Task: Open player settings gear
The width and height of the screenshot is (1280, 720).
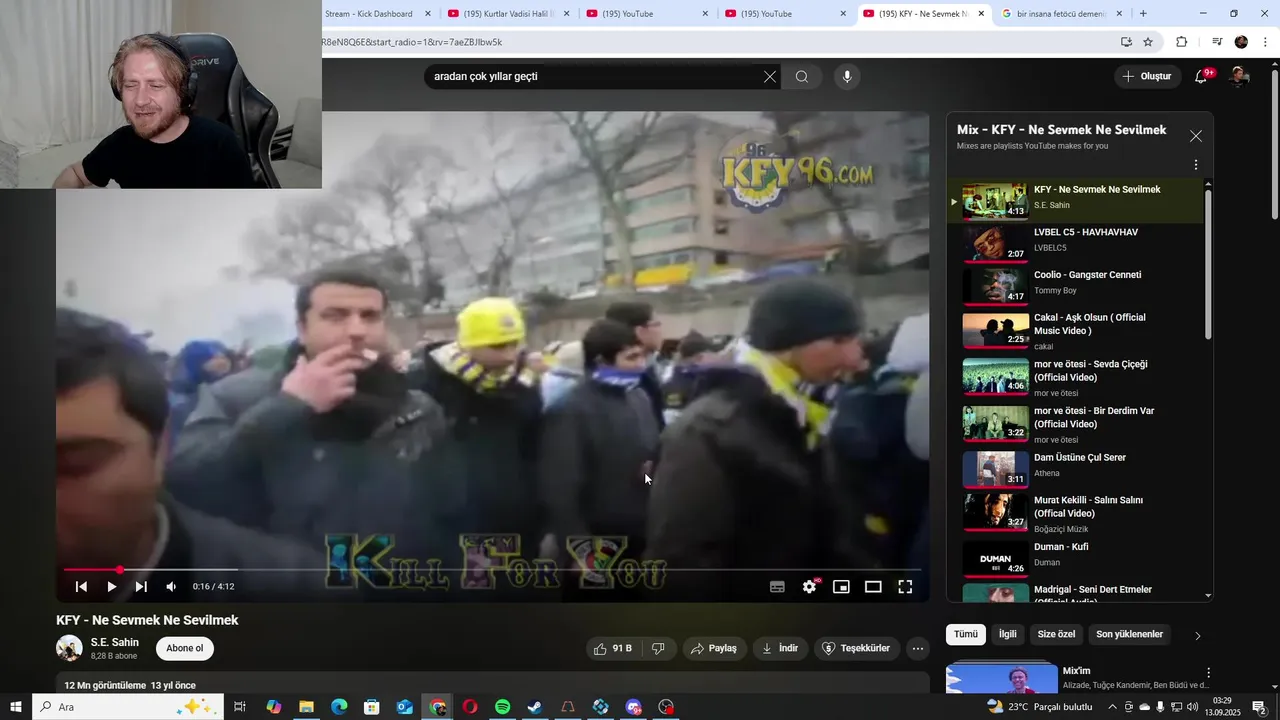Action: coord(809,587)
